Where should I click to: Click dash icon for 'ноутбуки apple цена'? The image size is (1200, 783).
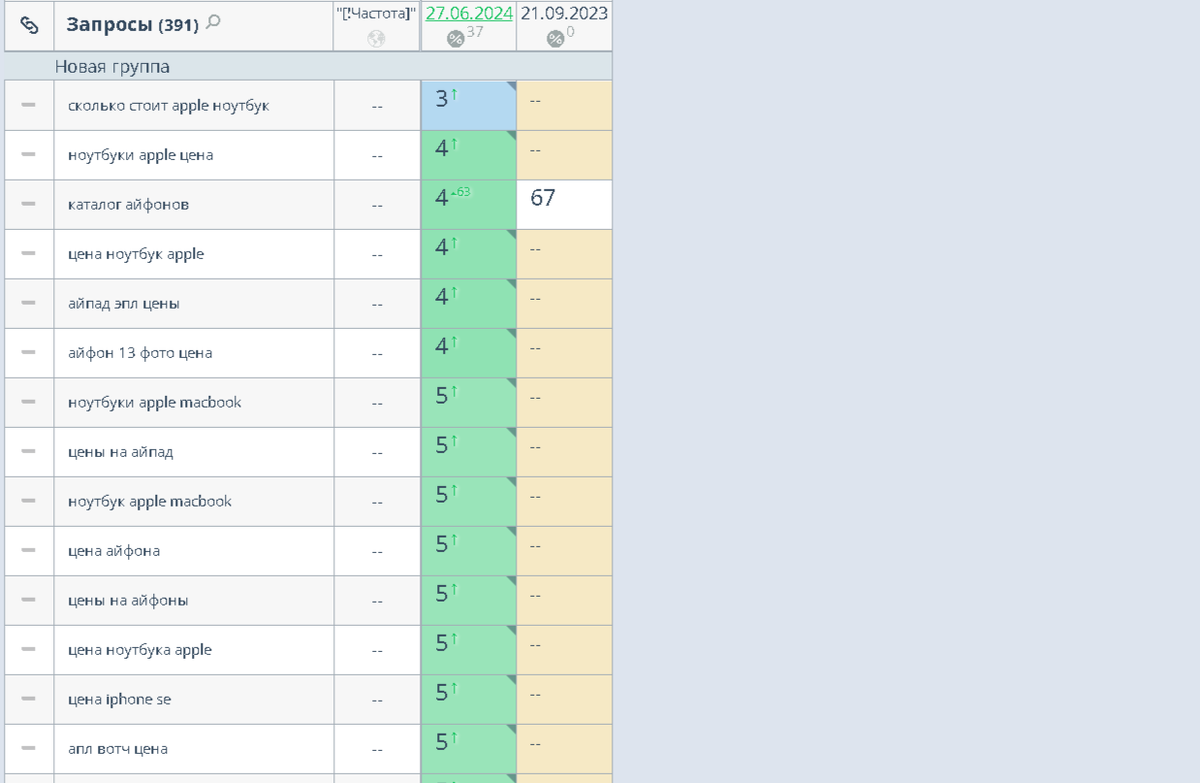(x=29, y=155)
